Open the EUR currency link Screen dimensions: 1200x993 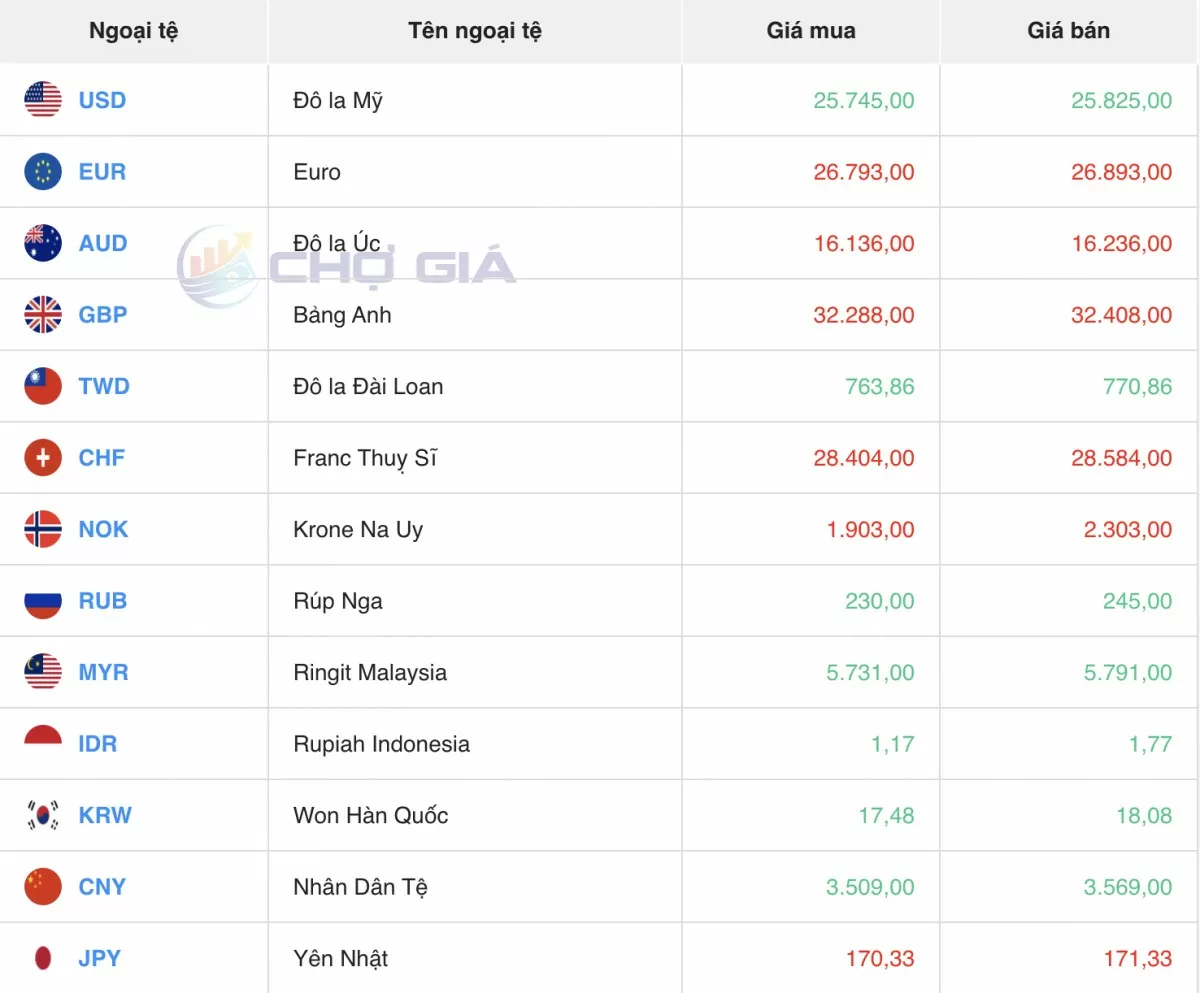click(102, 172)
